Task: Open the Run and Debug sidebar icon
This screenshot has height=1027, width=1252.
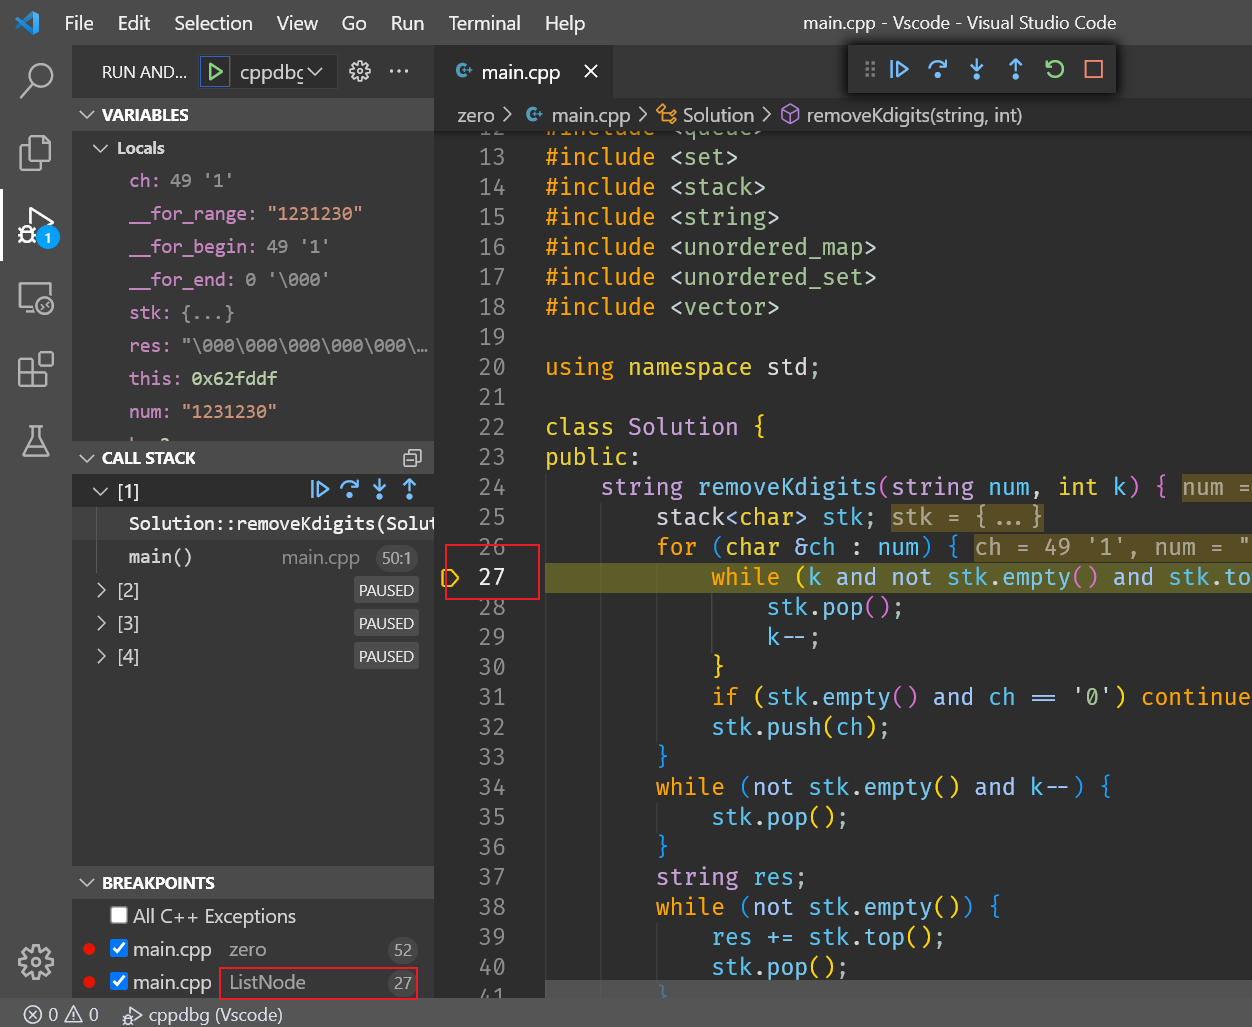Action: tap(35, 226)
